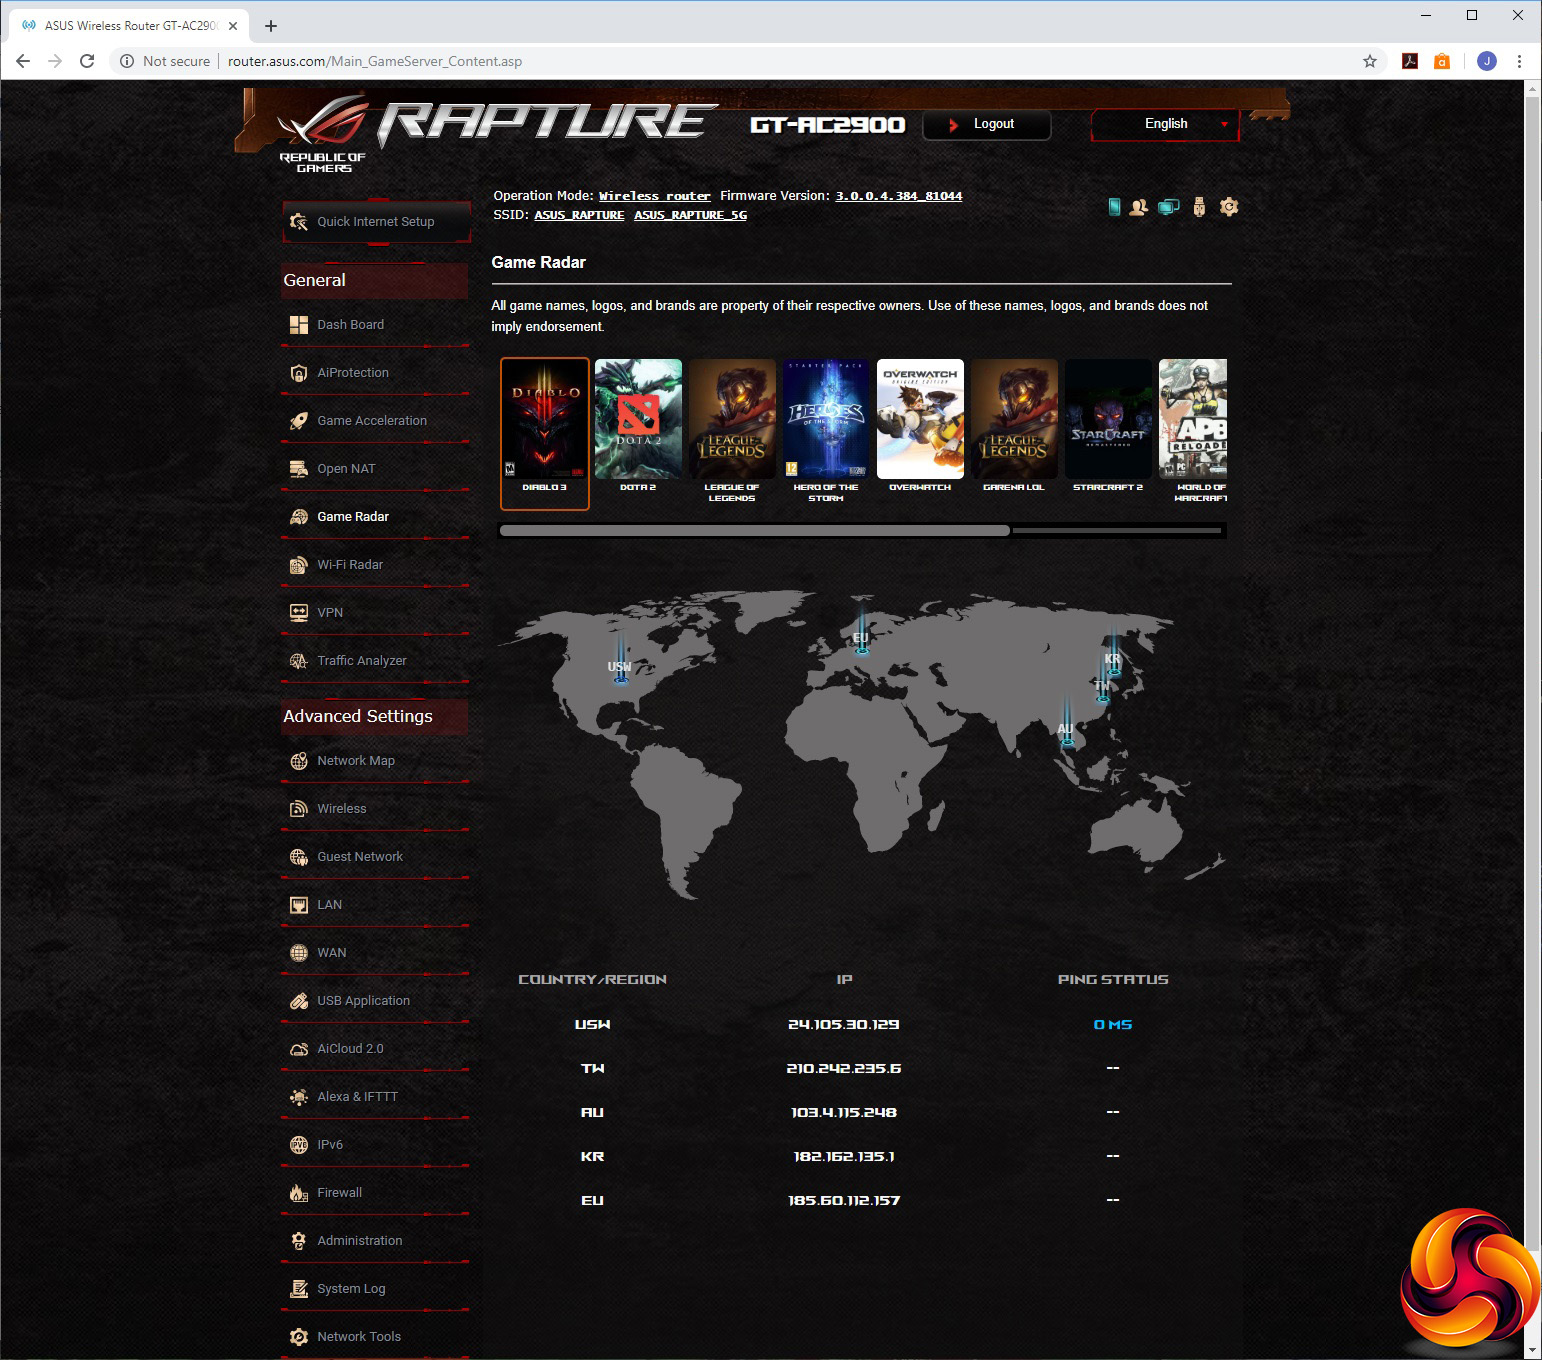Click the game list horizontal scrollbar
The image size is (1542, 1360).
click(755, 531)
